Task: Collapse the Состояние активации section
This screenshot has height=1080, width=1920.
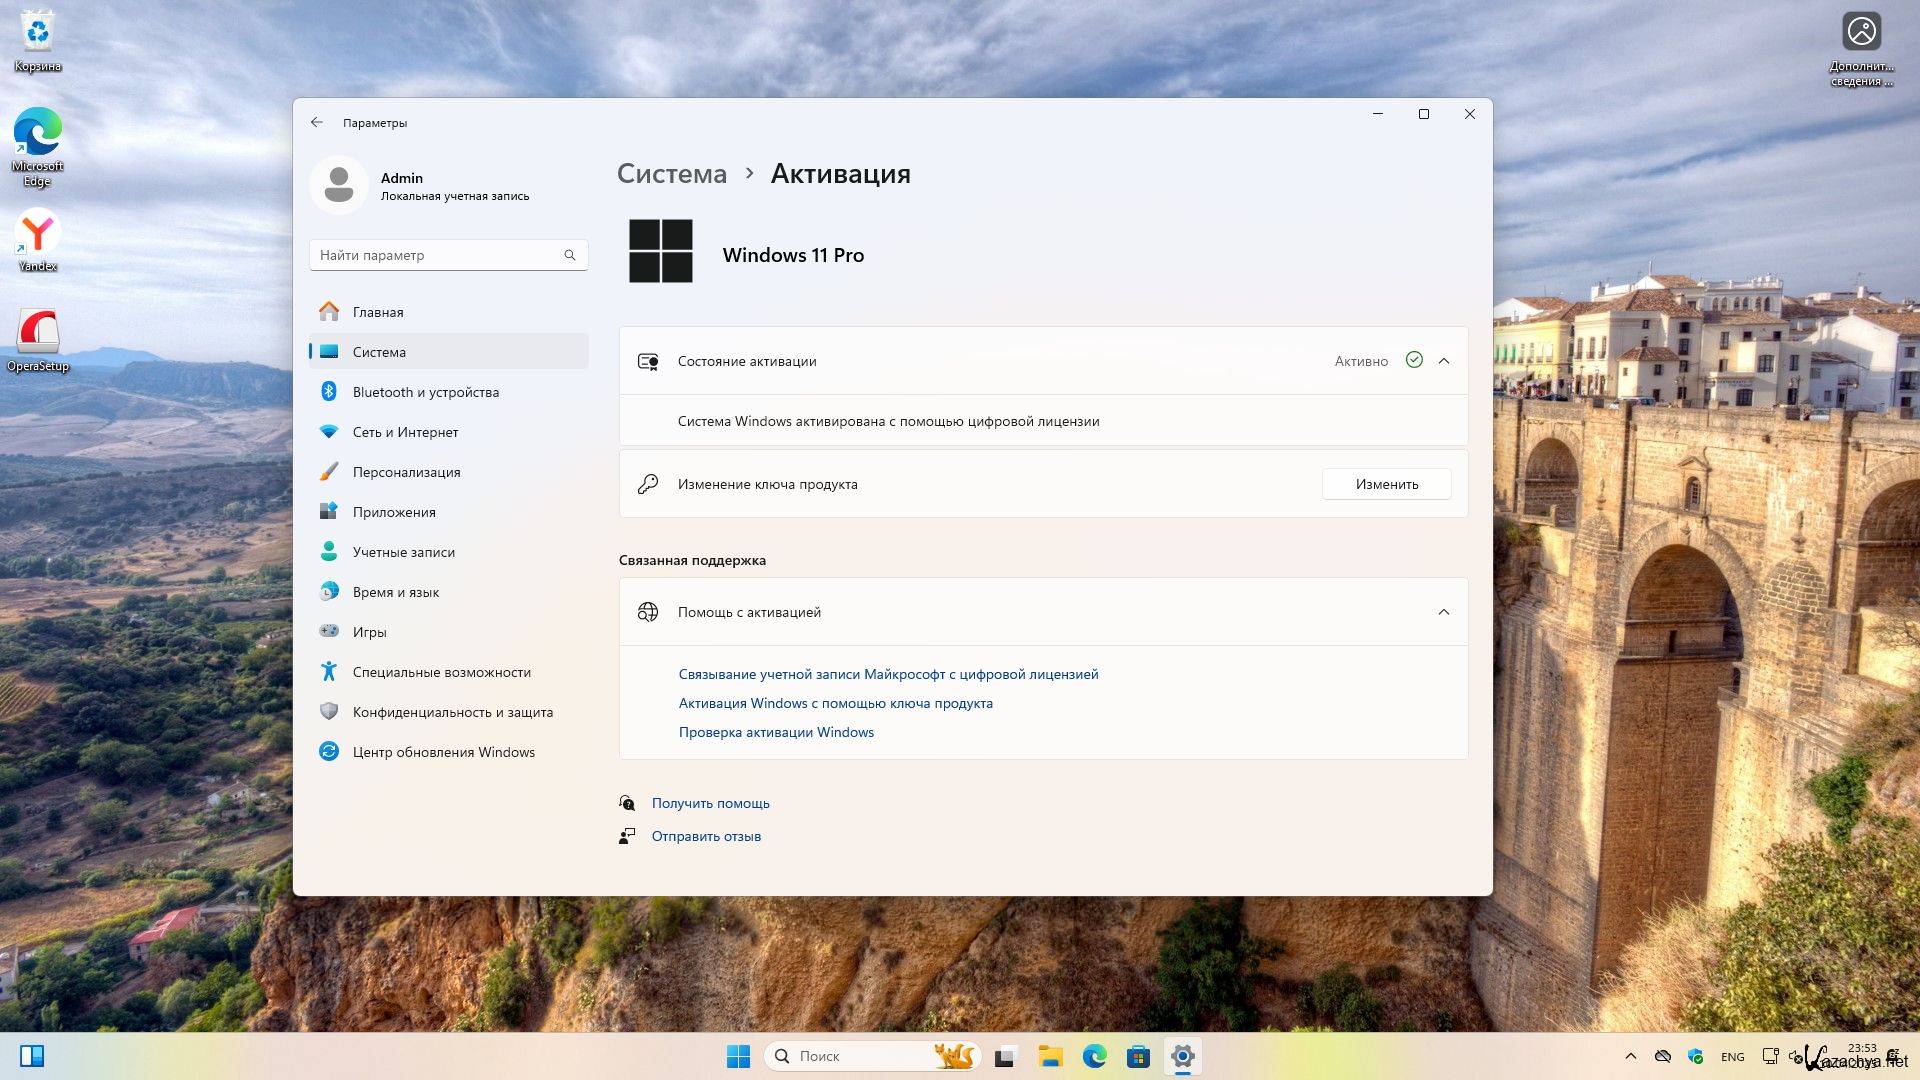Action: click(x=1443, y=361)
